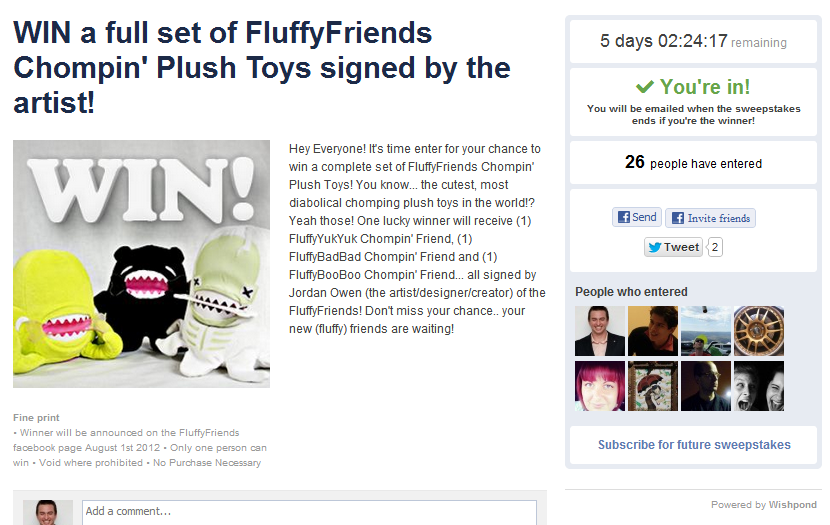This screenshot has height=525, width=830.
Task: Click the Facebook Send button
Action: click(637, 217)
